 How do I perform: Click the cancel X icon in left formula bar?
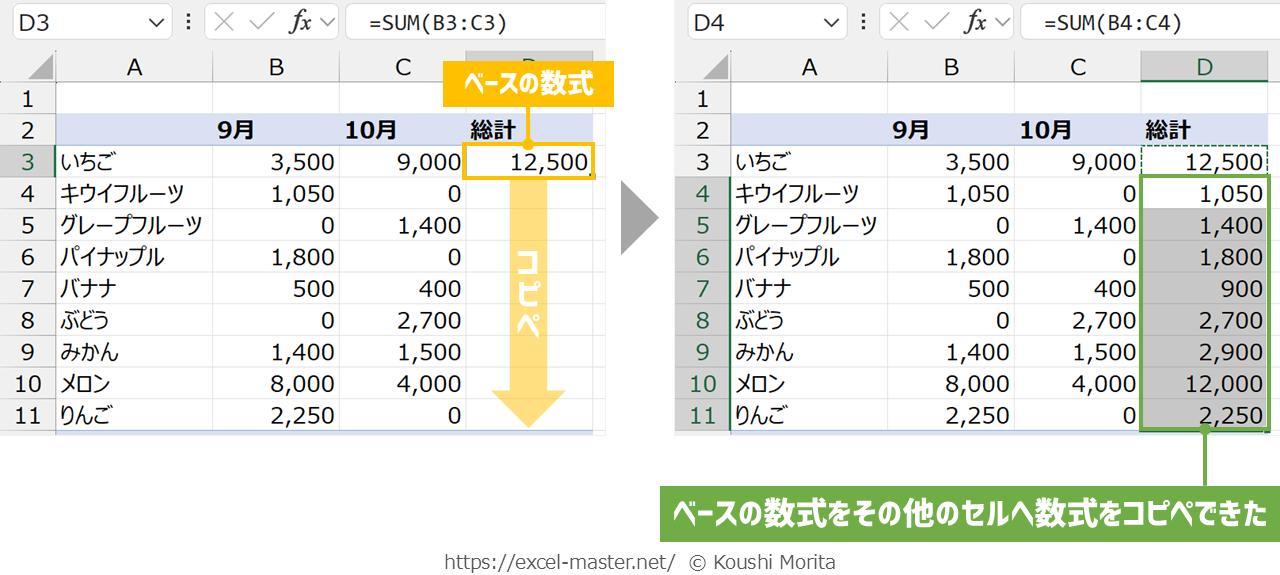[x=227, y=23]
